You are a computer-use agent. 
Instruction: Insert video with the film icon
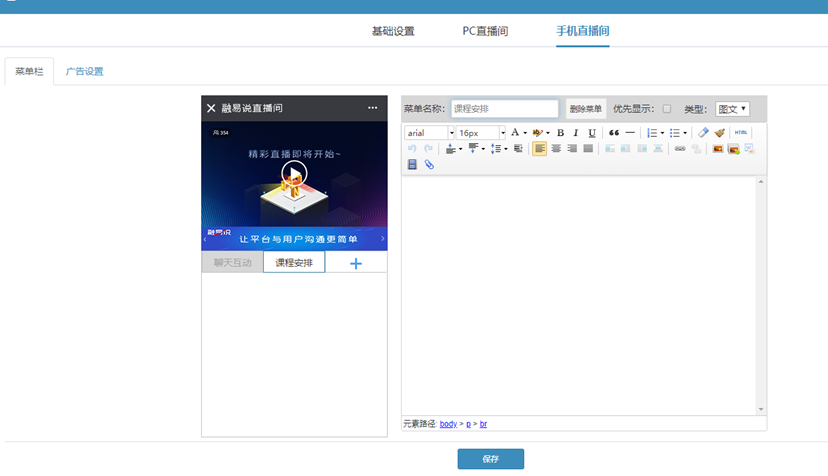pos(412,165)
